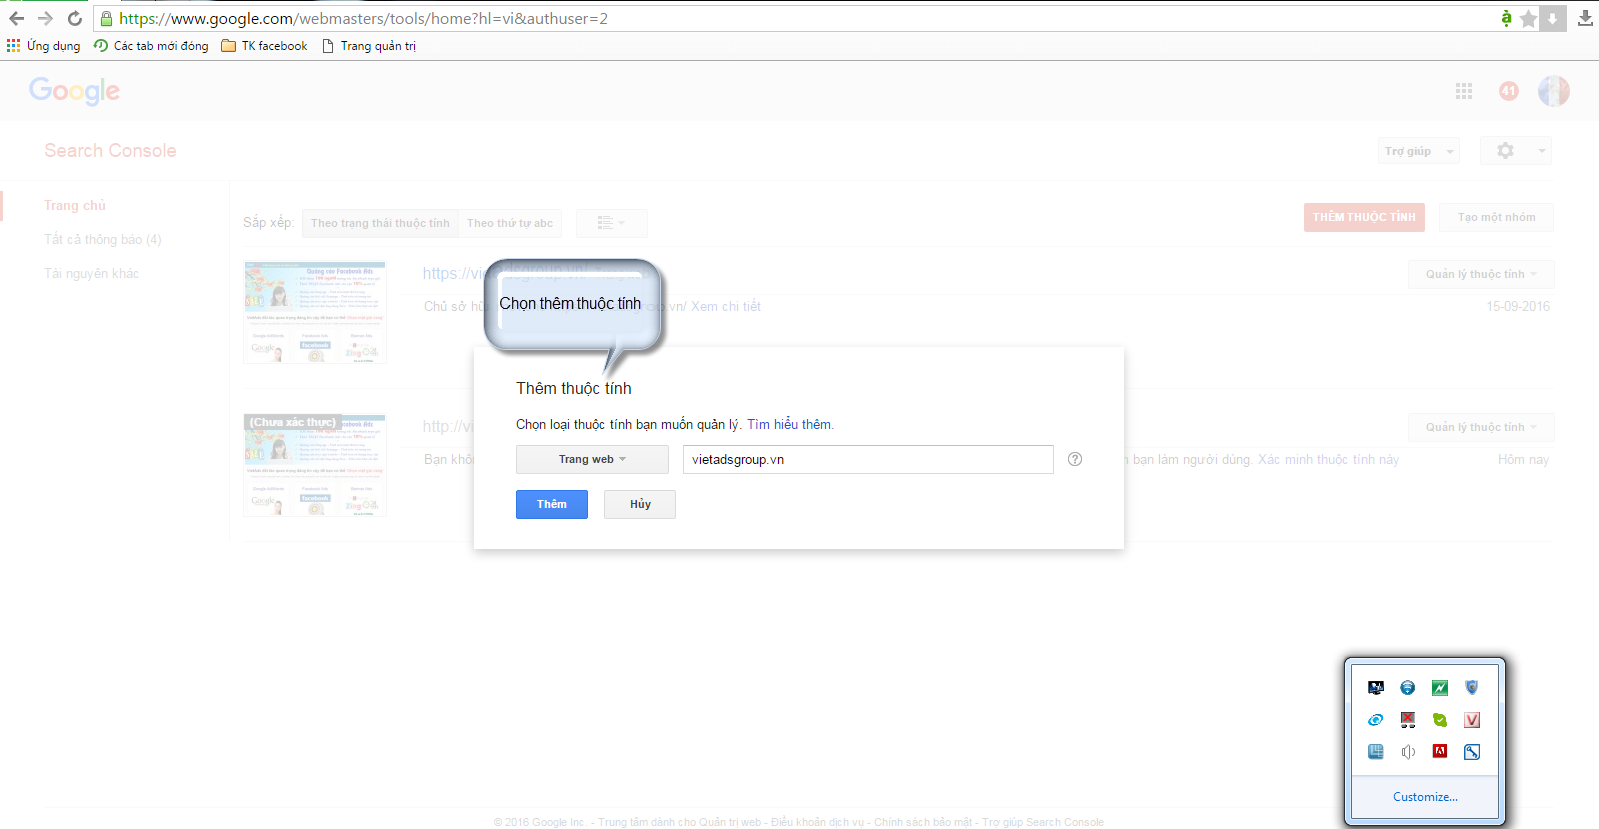
Task: Open Các tab mới đóng bookmark
Action: coord(151,46)
